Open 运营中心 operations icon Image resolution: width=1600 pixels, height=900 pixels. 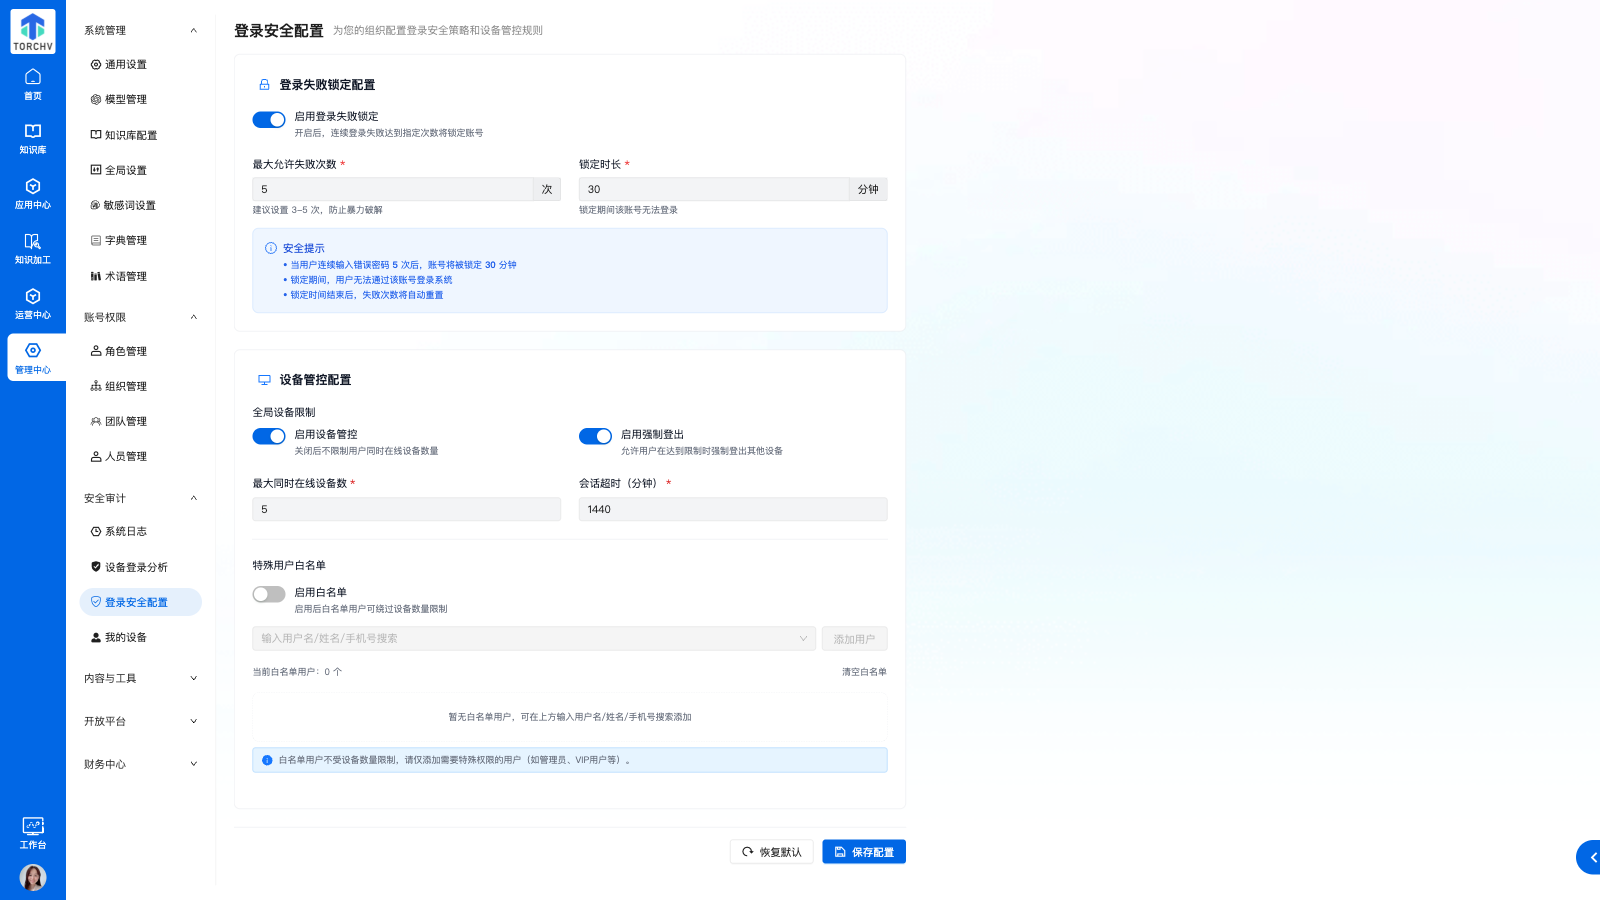tap(32, 303)
